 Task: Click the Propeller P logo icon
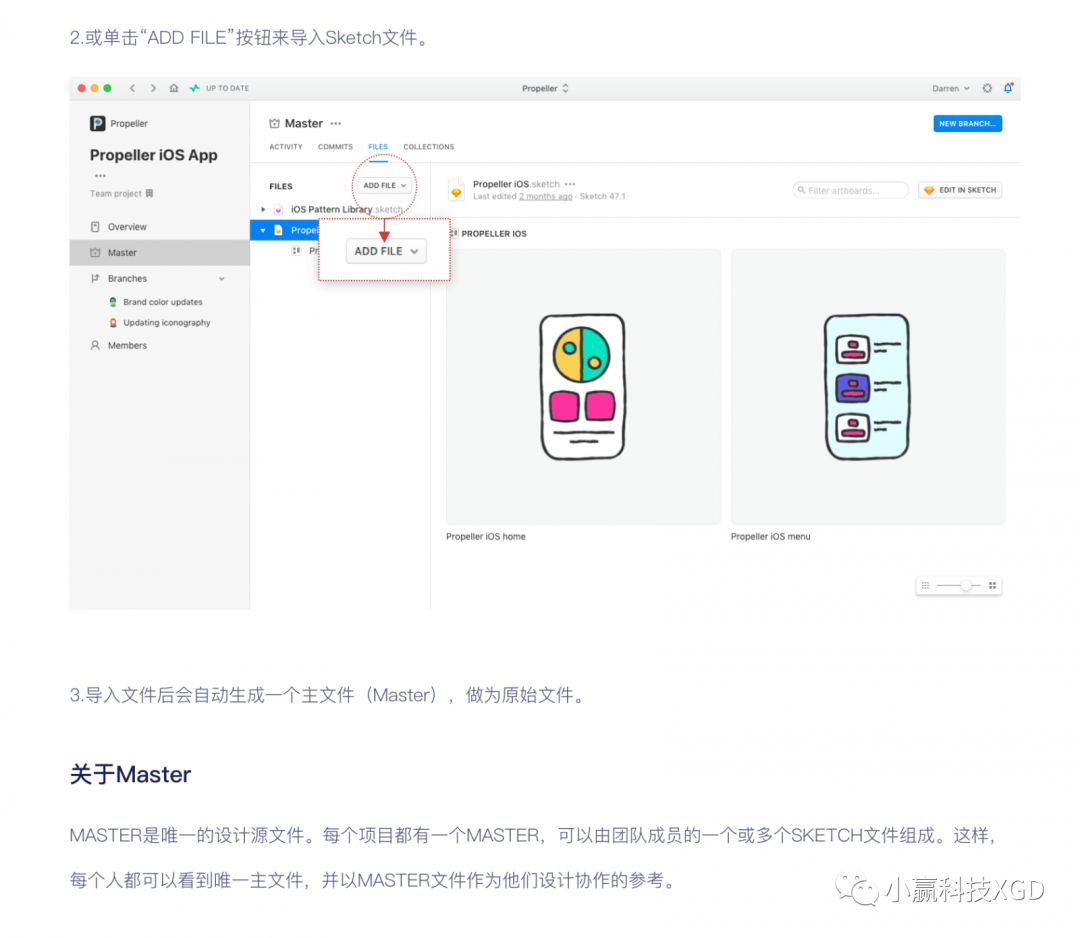pos(97,123)
